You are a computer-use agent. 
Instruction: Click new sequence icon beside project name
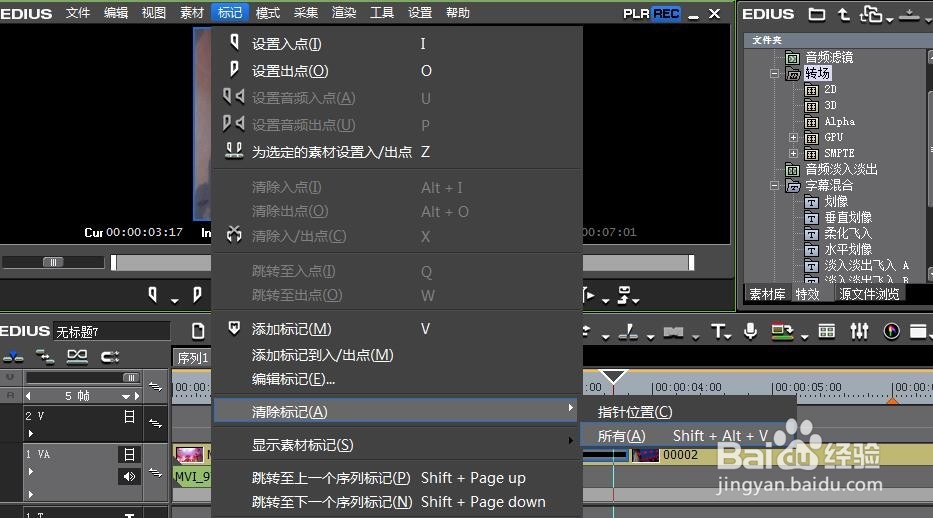198,331
